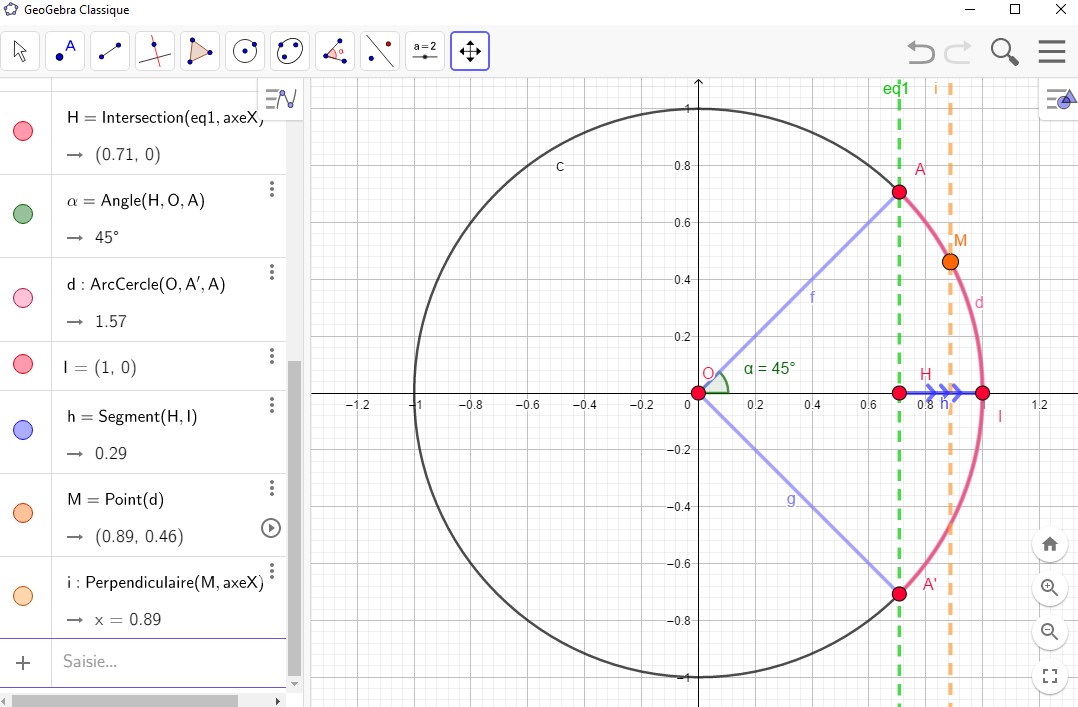1078x707 pixels.
Task: Undo the last action
Action: 921,52
